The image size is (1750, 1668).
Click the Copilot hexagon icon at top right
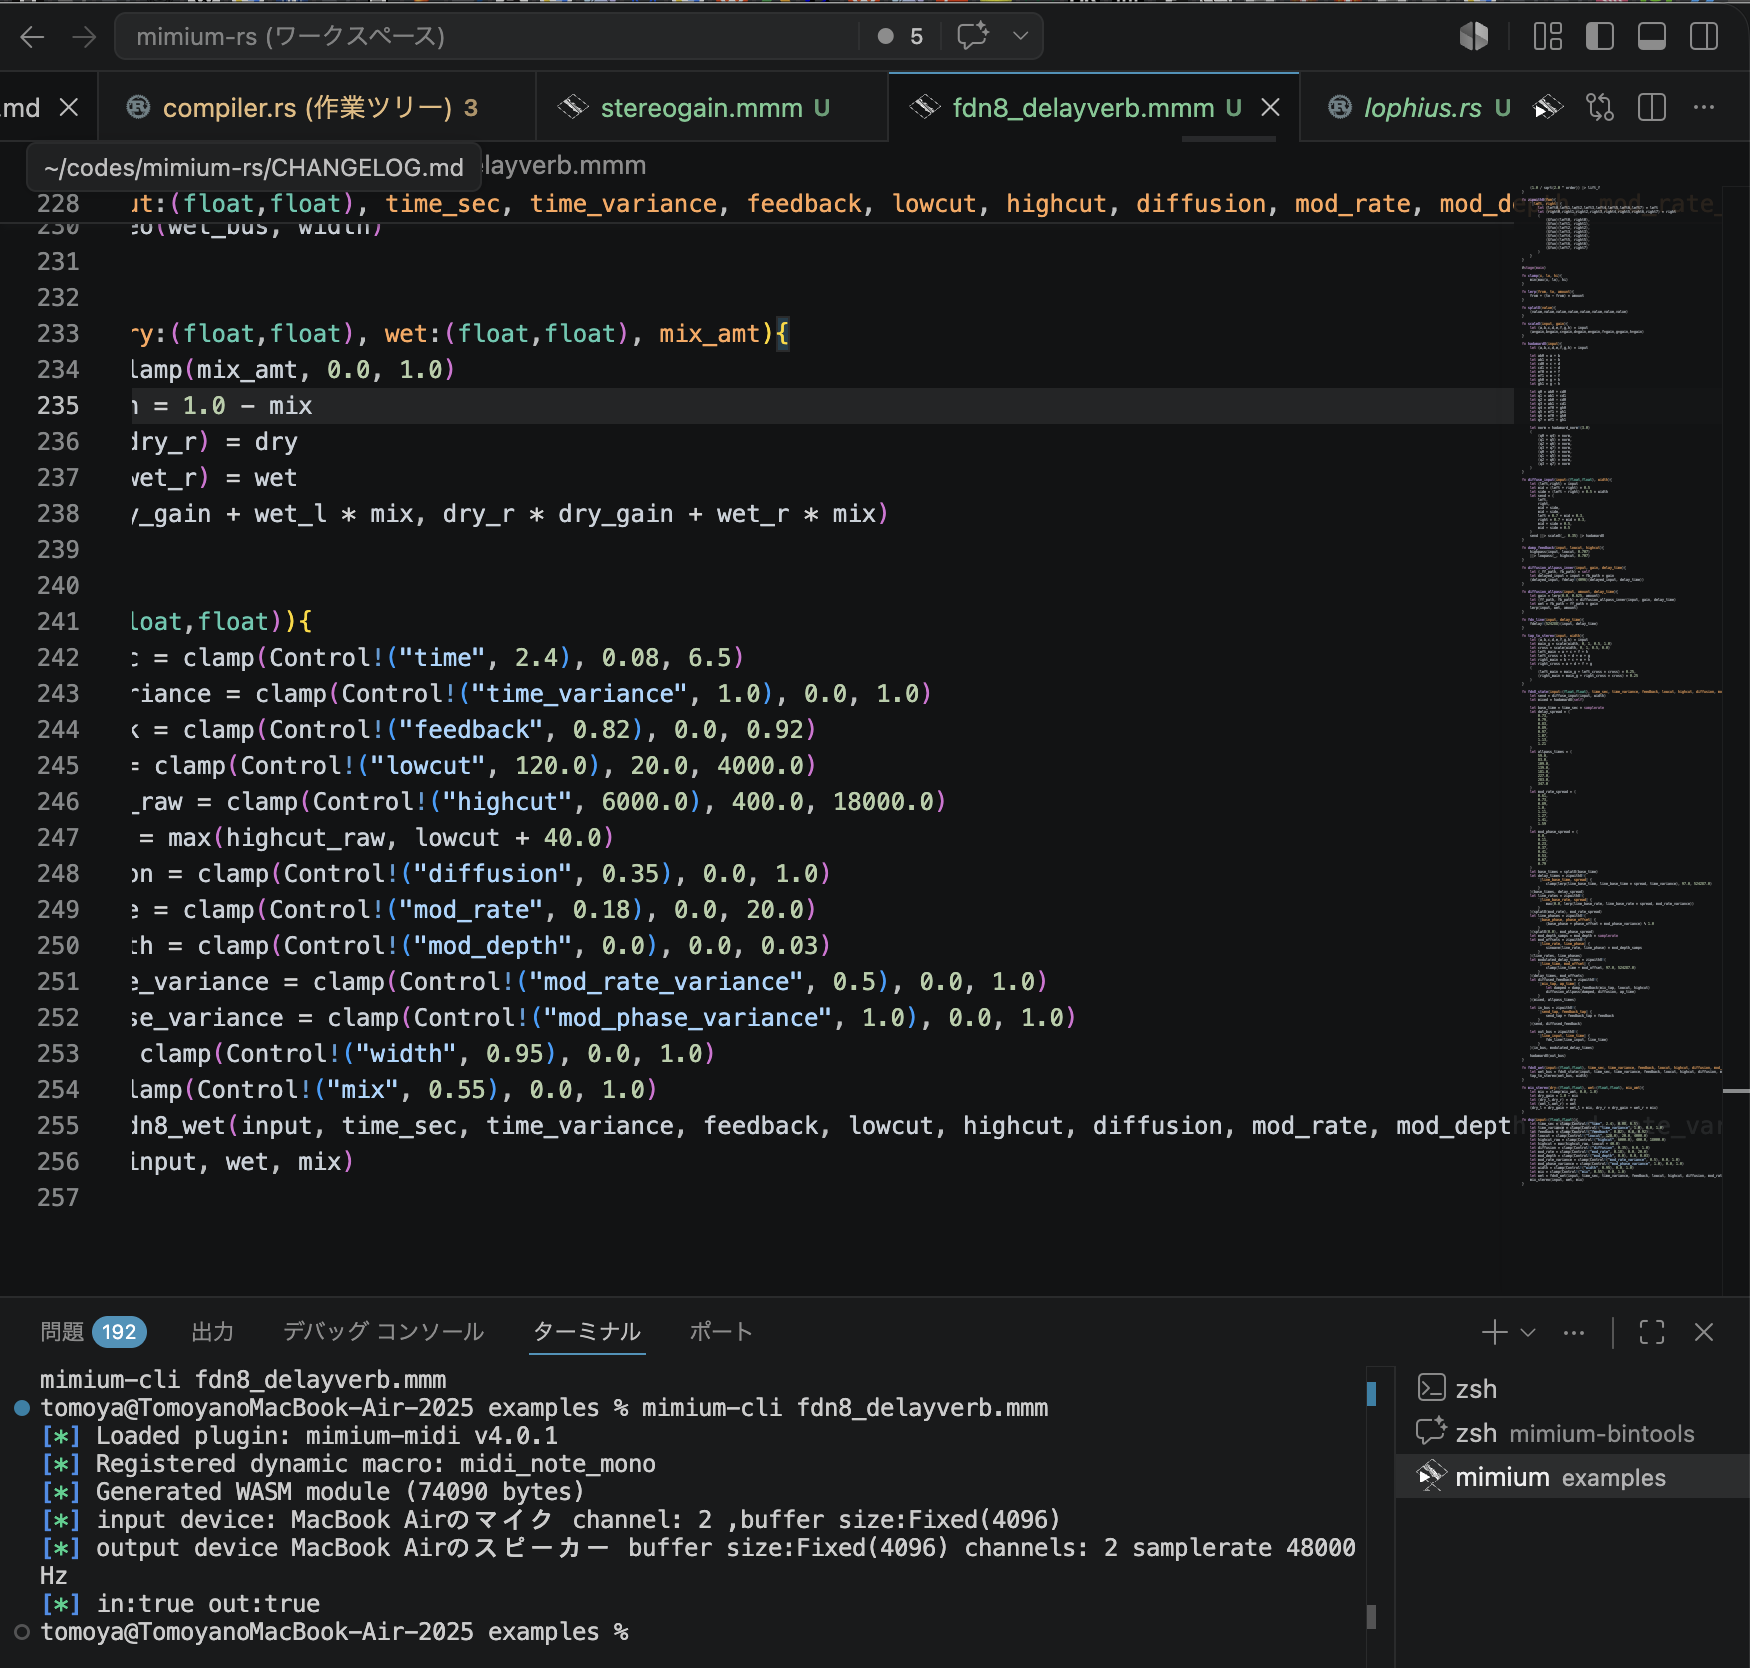(x=1474, y=37)
